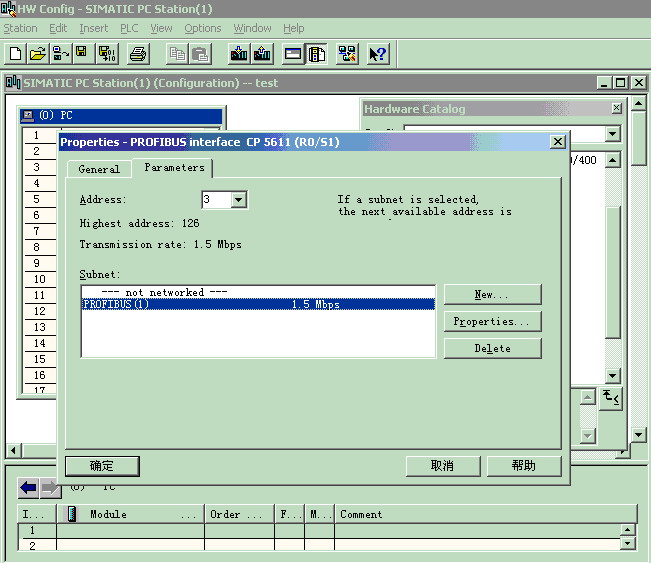The height and width of the screenshot is (563, 651).
Task: Click the Delete subnet button
Action: click(492, 348)
